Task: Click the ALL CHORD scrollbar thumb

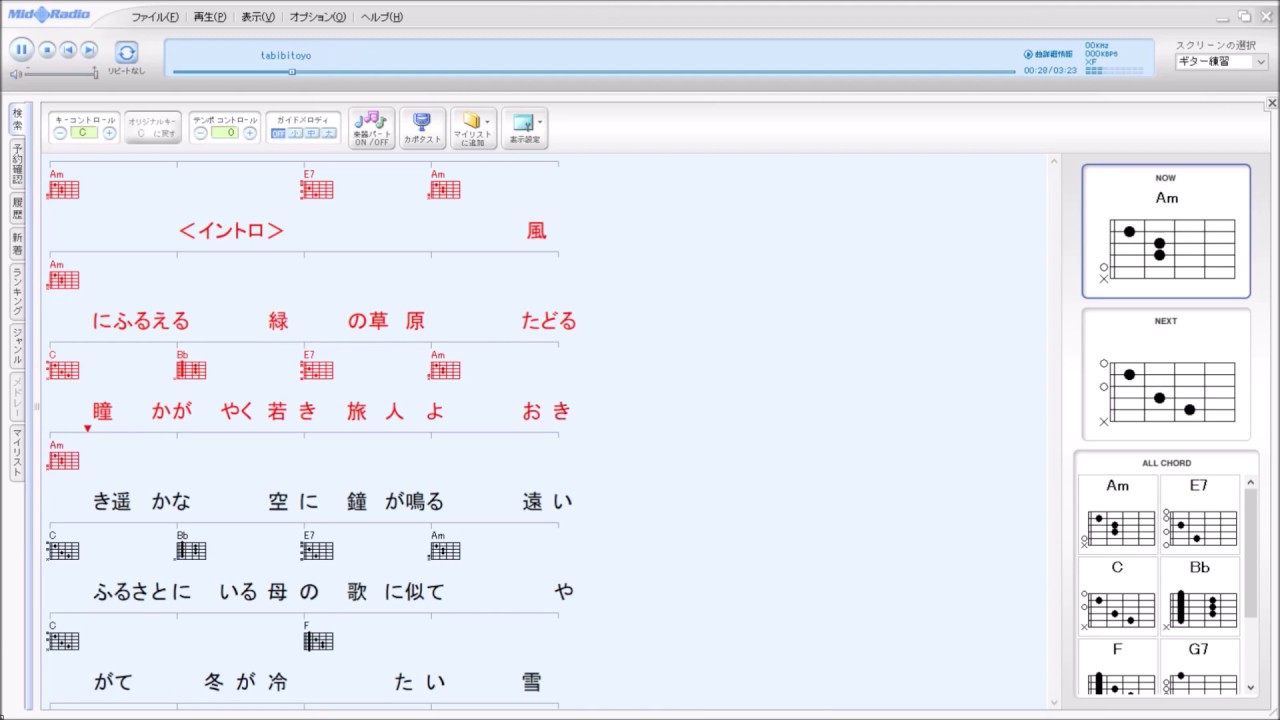Action: [1250, 552]
